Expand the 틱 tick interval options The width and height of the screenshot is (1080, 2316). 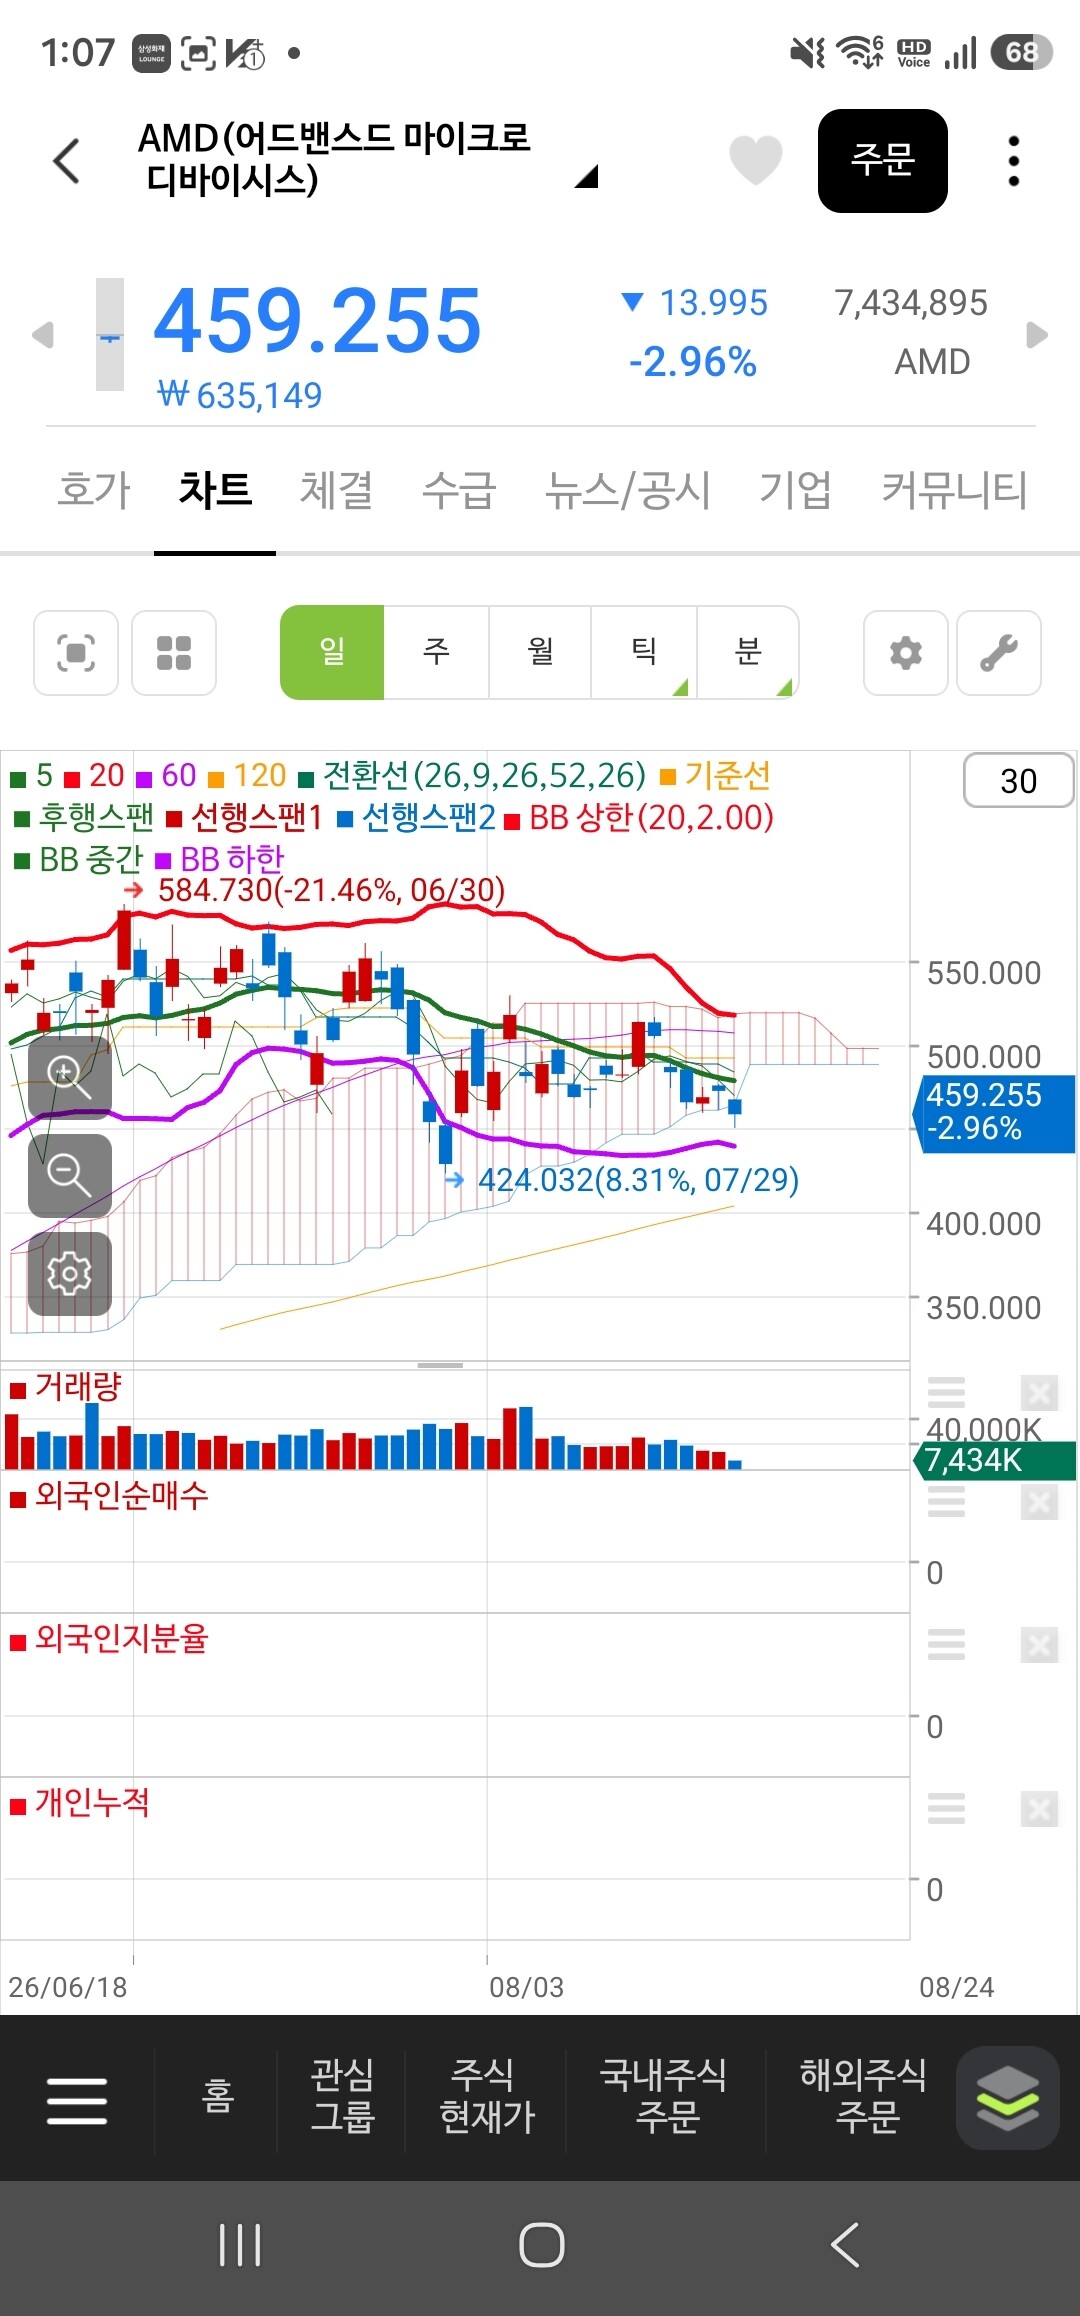644,652
